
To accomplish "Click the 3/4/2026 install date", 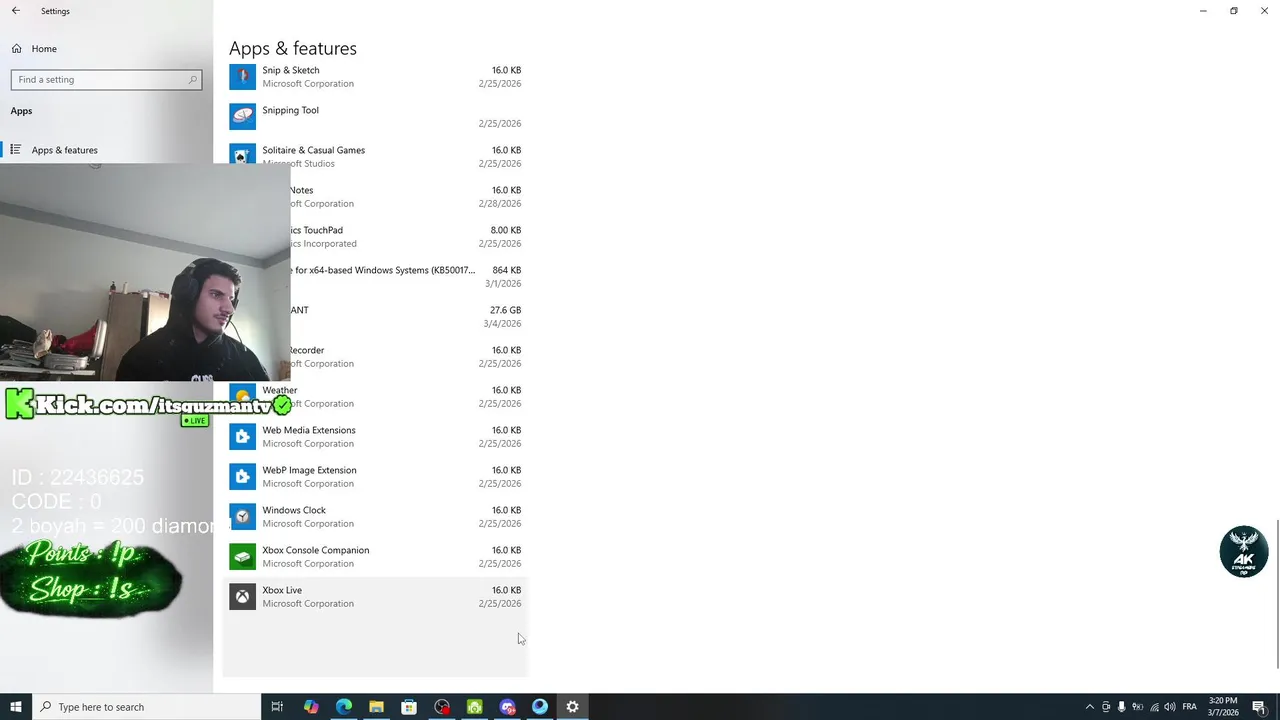I will click(503, 324).
